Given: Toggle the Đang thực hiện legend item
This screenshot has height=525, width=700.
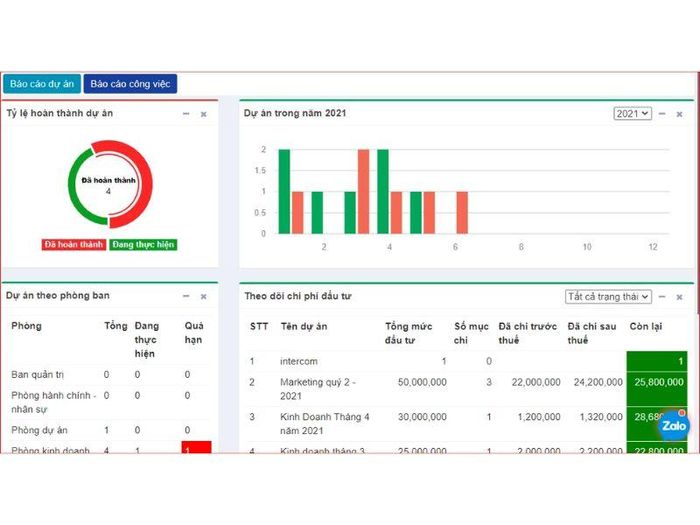Looking at the screenshot, I should tap(143, 244).
